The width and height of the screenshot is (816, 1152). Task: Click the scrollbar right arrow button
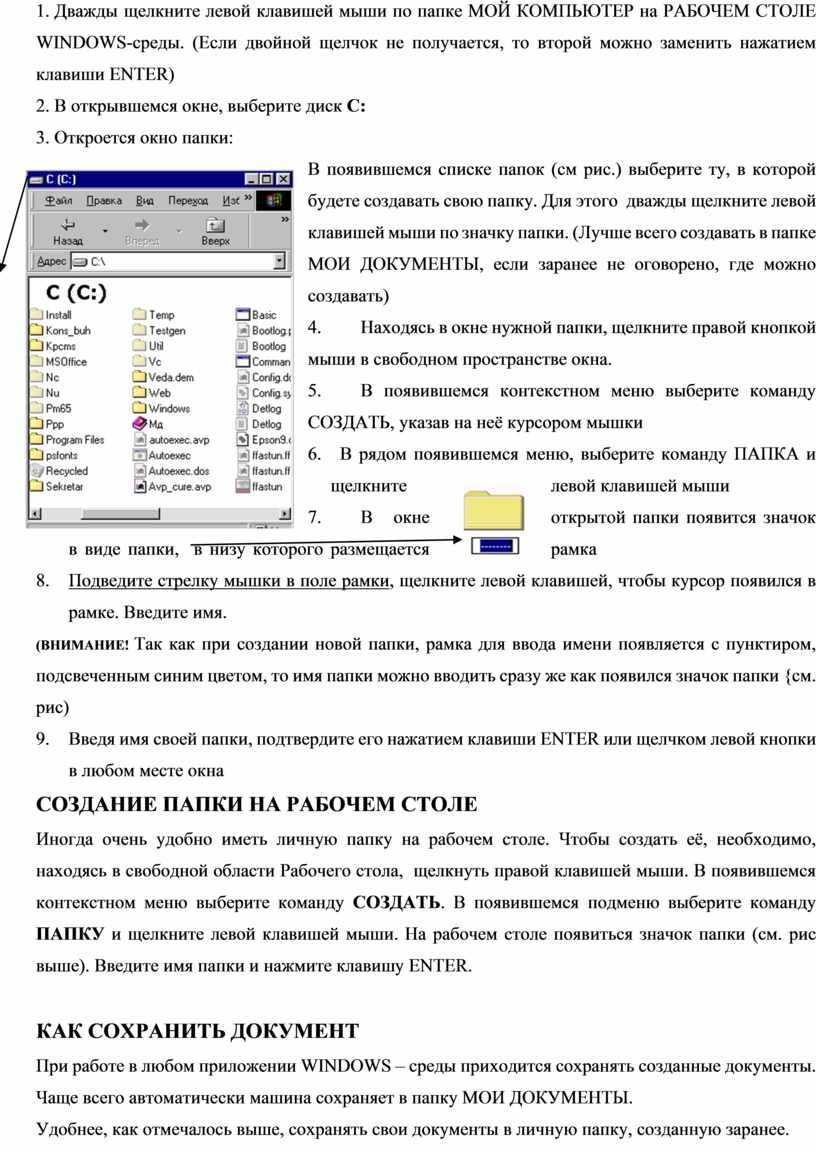click(x=285, y=514)
